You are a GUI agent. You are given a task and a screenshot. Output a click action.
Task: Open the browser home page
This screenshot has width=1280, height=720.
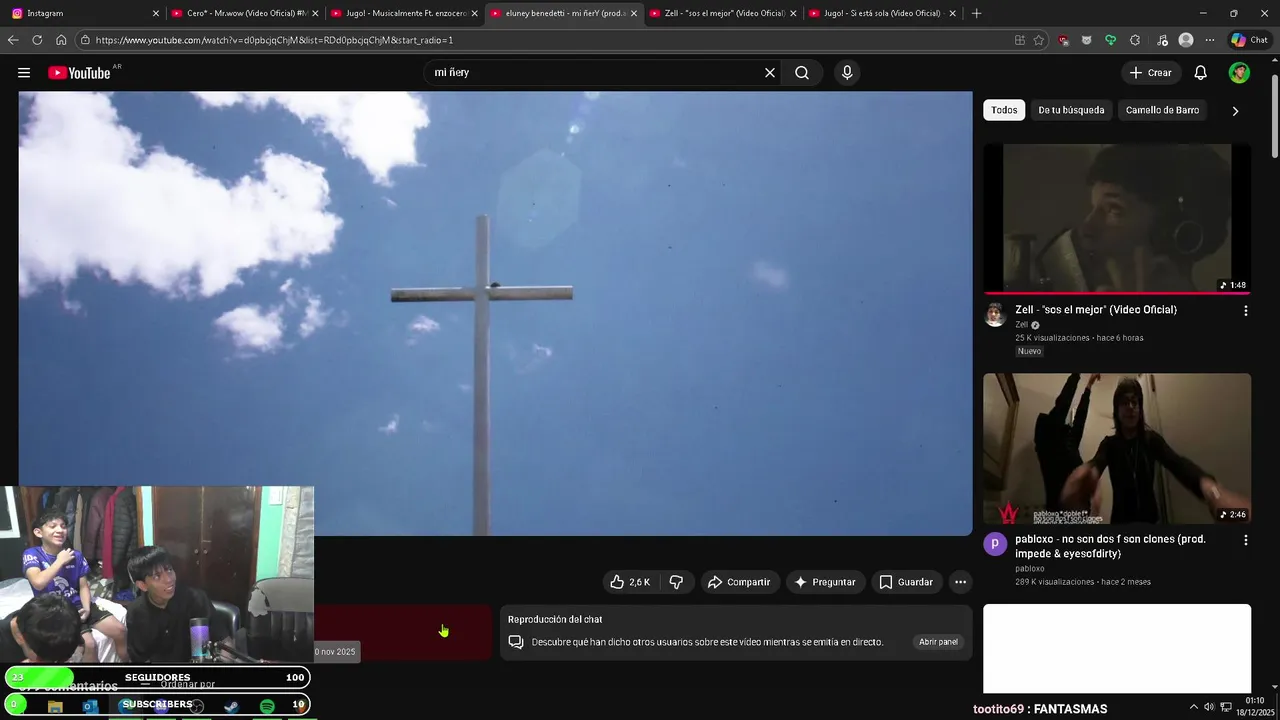61,40
